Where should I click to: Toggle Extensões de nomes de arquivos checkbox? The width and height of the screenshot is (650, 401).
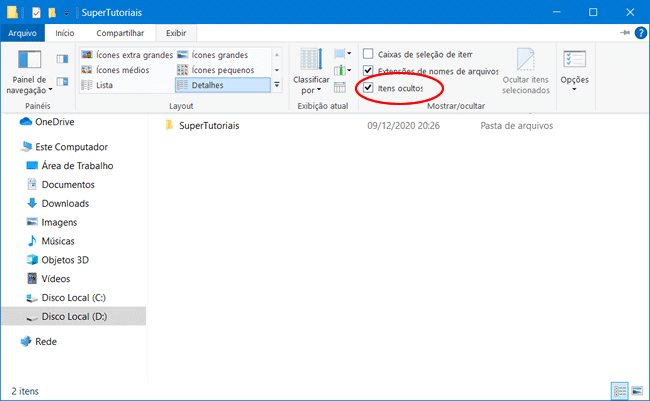point(368,71)
